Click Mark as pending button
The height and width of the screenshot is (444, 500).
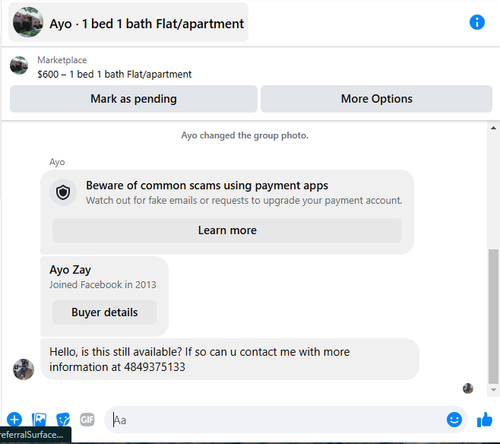coord(133,99)
